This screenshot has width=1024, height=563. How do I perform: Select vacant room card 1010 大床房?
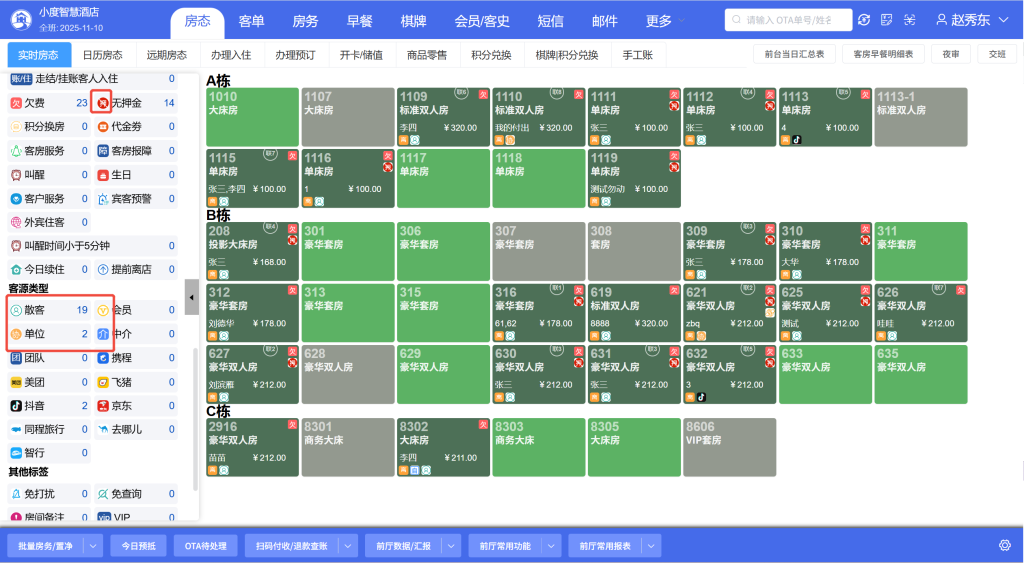click(x=253, y=117)
